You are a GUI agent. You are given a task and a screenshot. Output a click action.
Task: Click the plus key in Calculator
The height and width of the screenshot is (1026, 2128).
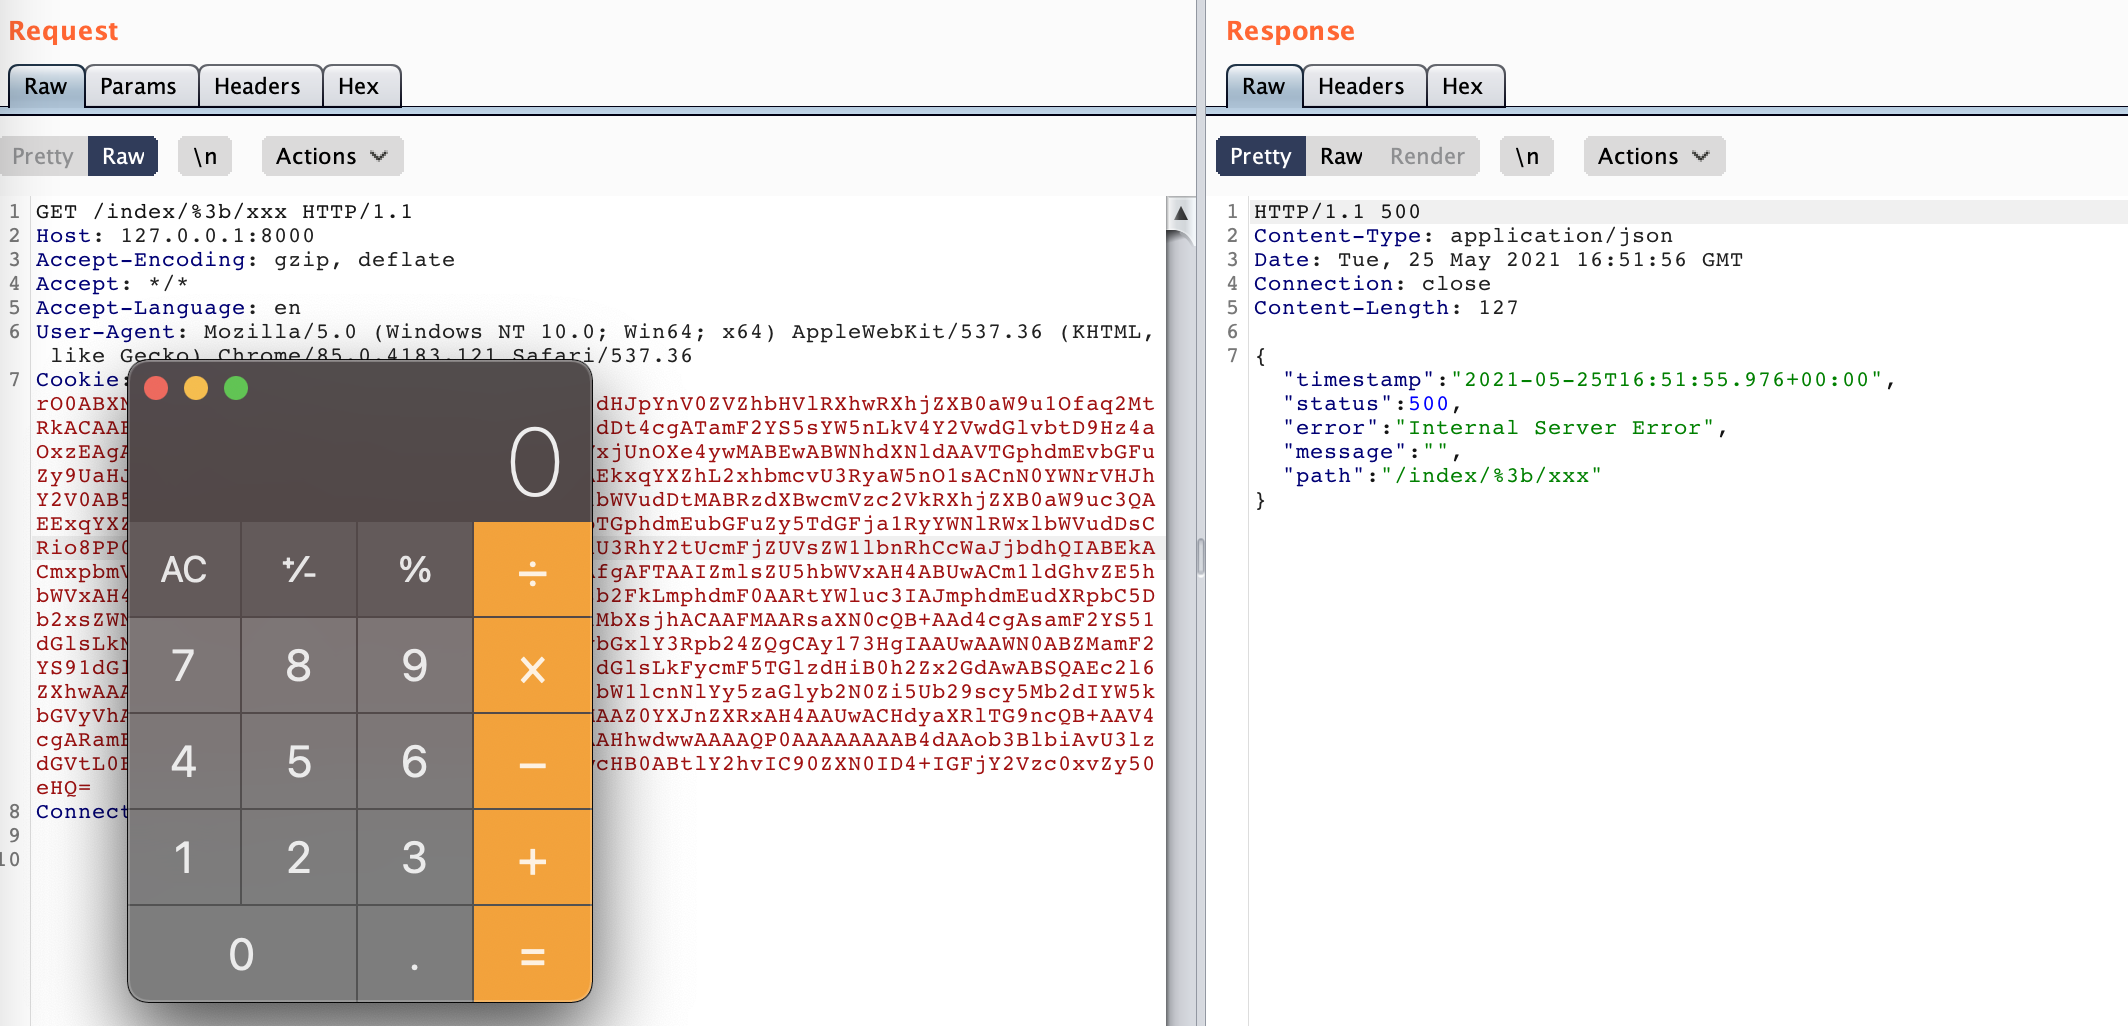coord(533,858)
